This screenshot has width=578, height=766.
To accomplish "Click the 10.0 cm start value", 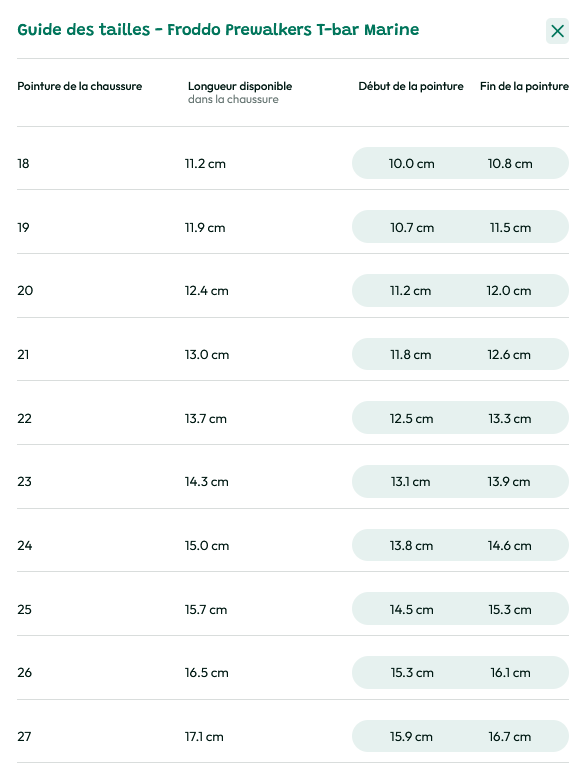I will tap(411, 164).
